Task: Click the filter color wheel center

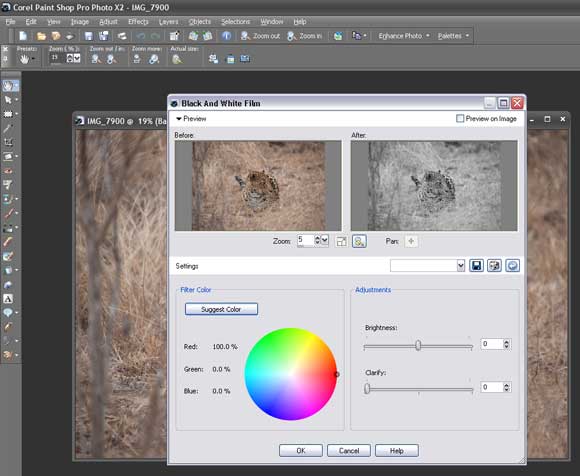Action: pyautogui.click(x=291, y=374)
